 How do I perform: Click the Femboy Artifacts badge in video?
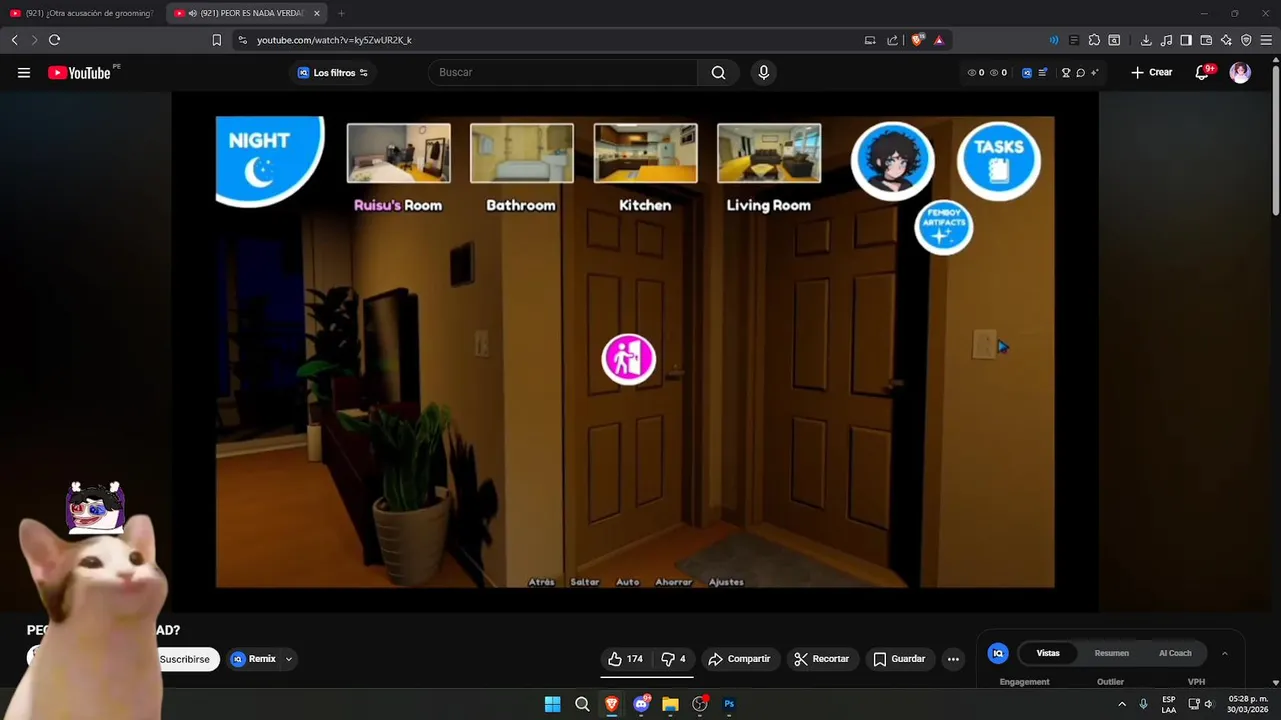(x=944, y=227)
